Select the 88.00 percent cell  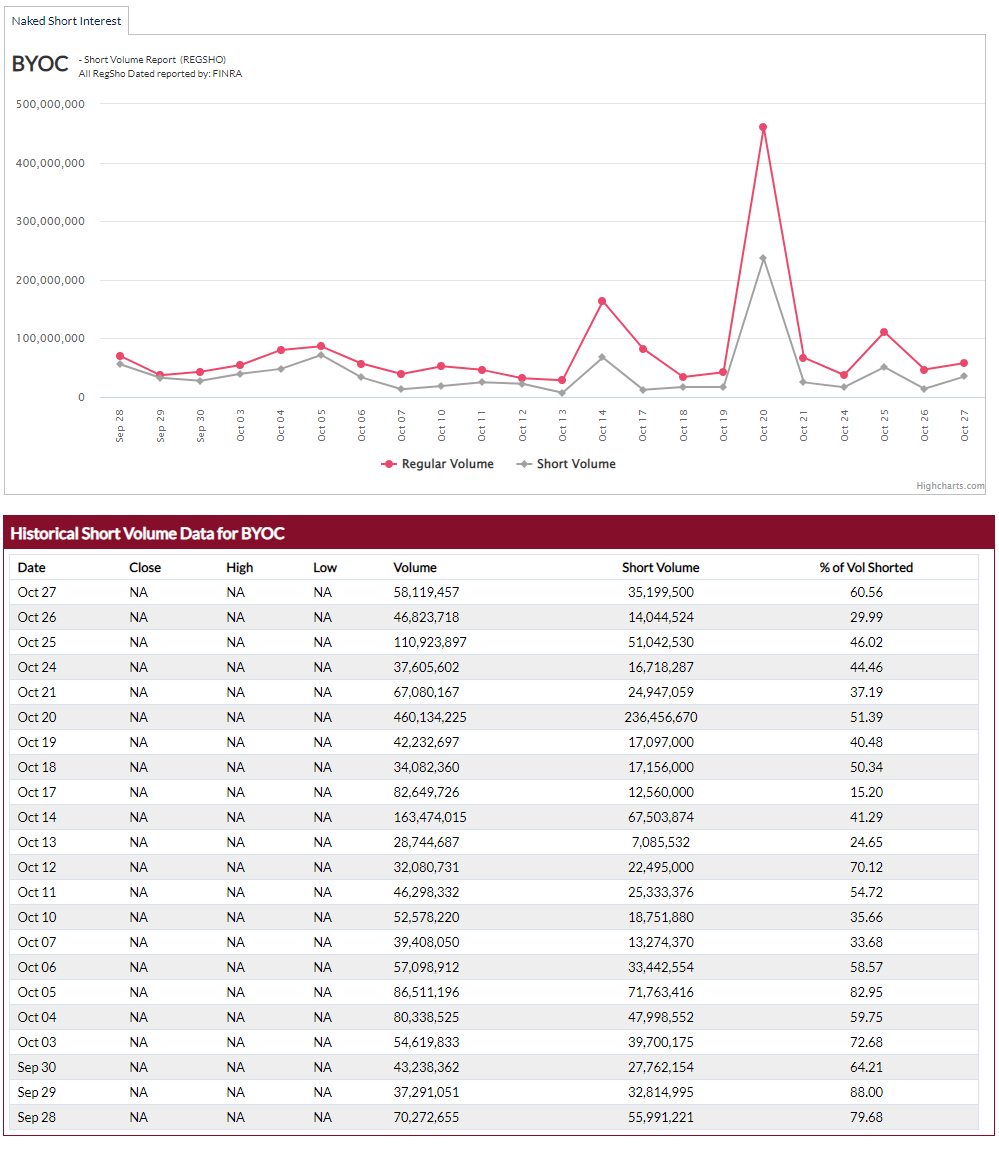tap(866, 1092)
